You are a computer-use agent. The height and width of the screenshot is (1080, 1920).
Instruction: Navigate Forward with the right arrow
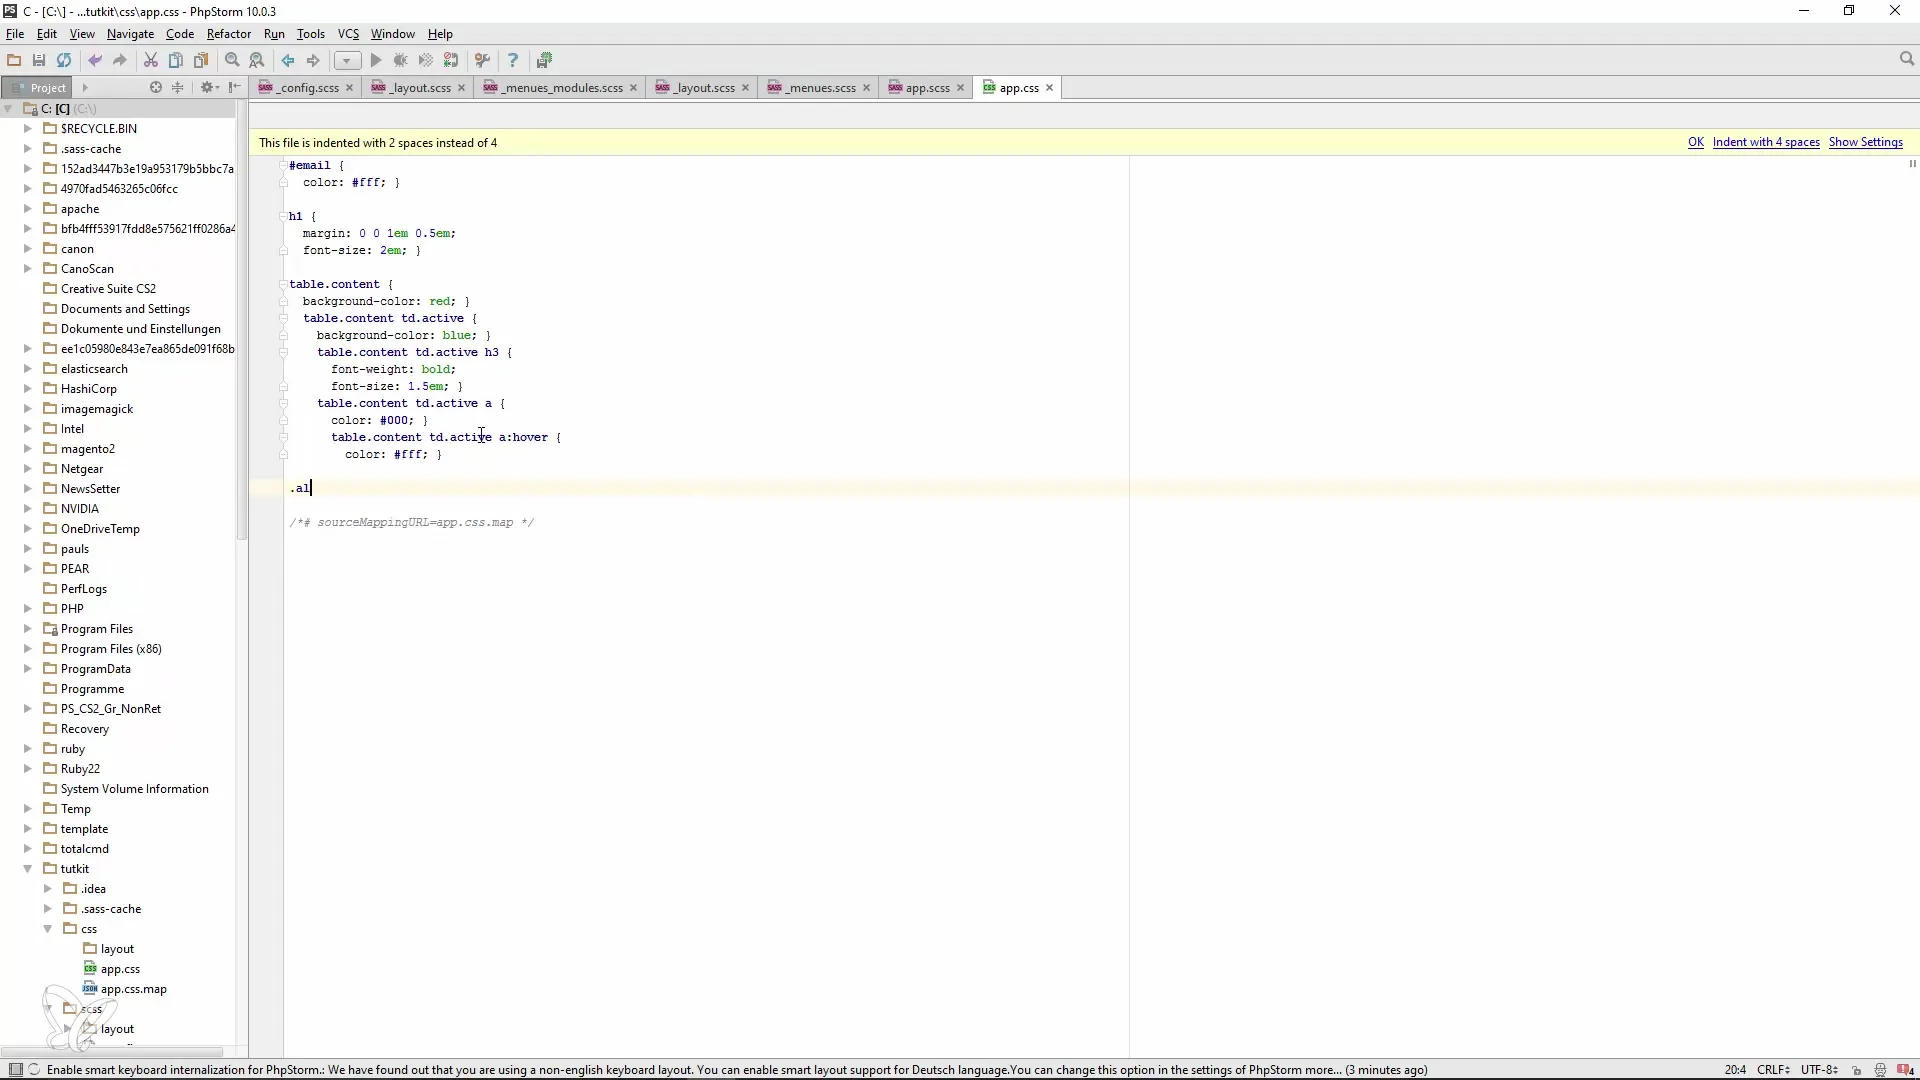pos(313,60)
